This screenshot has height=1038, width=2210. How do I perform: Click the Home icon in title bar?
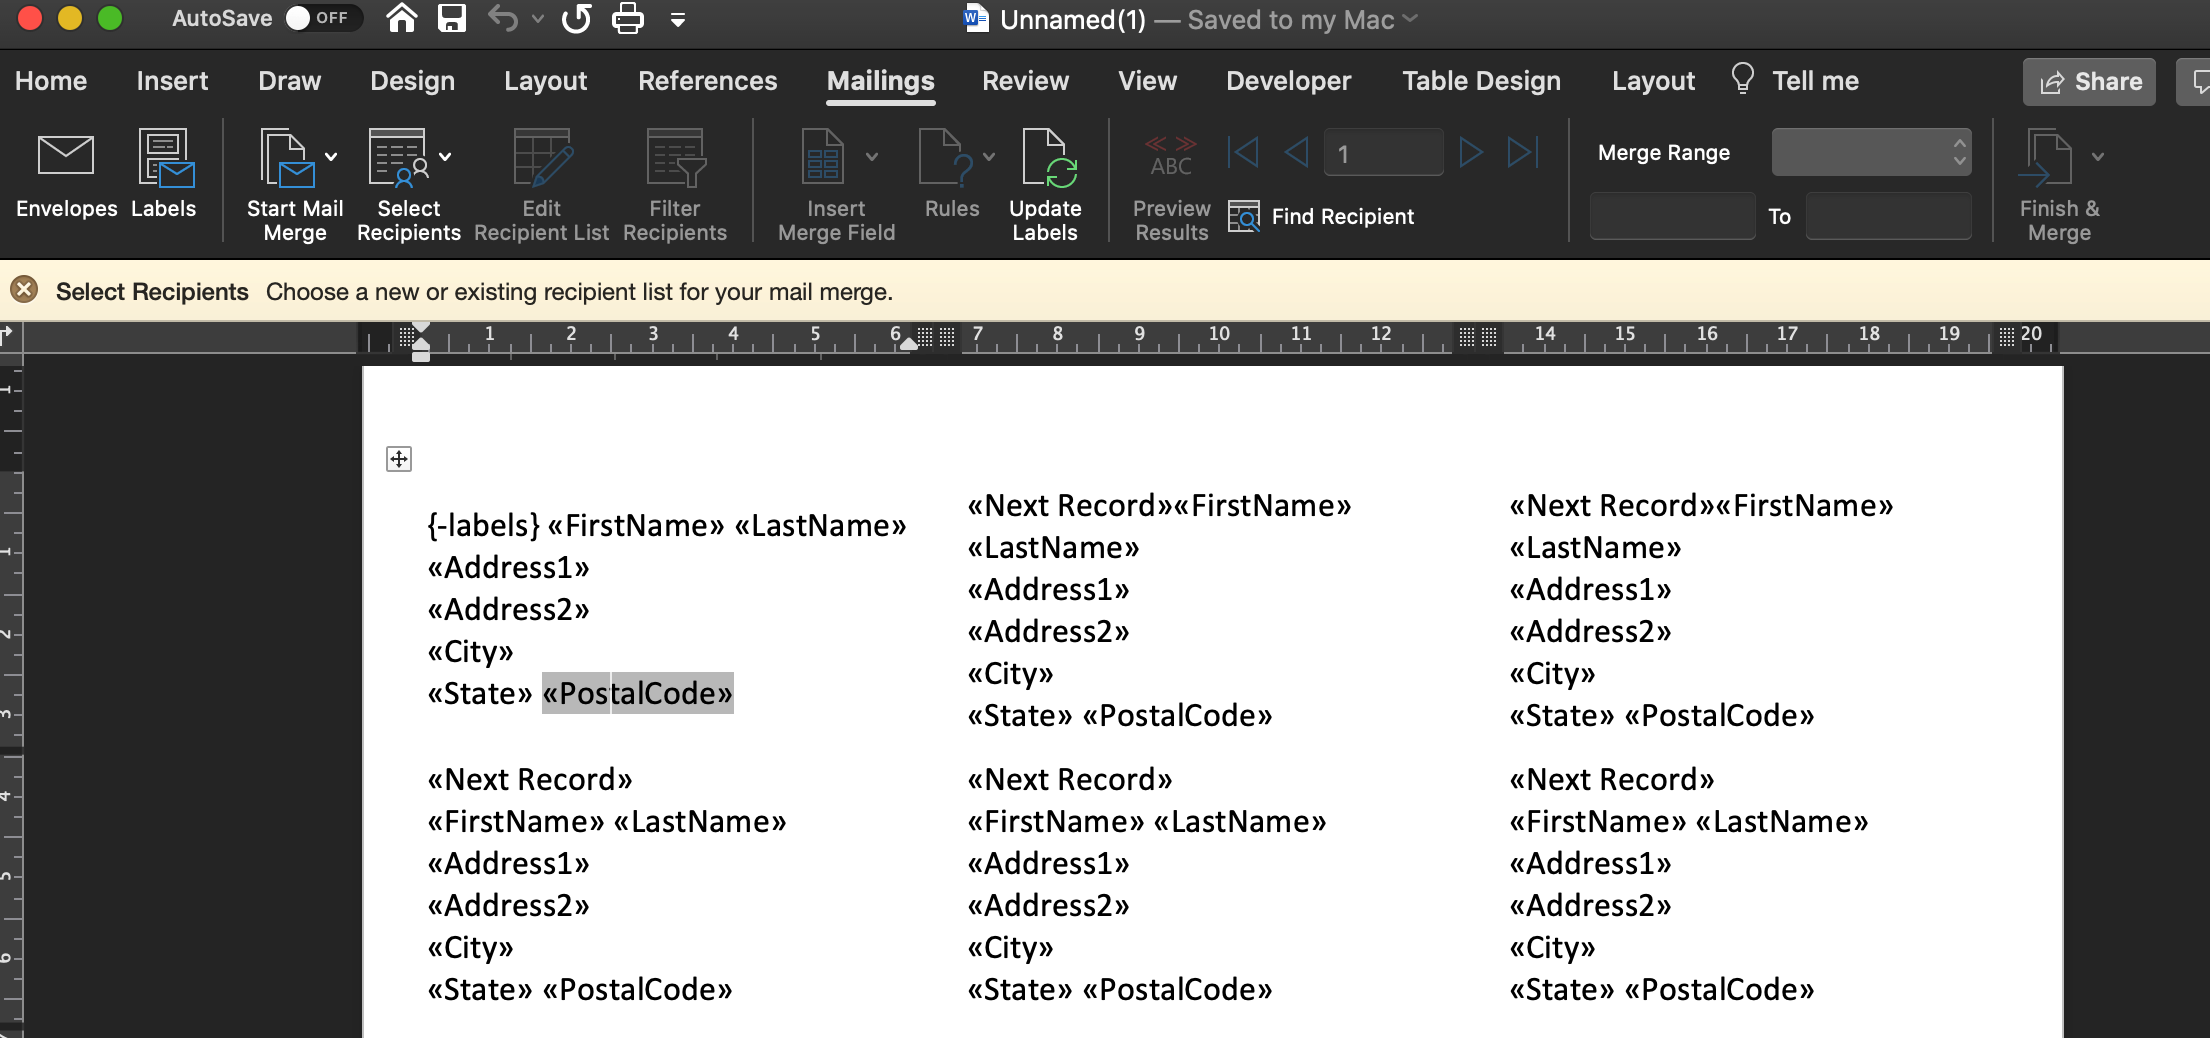point(402,18)
